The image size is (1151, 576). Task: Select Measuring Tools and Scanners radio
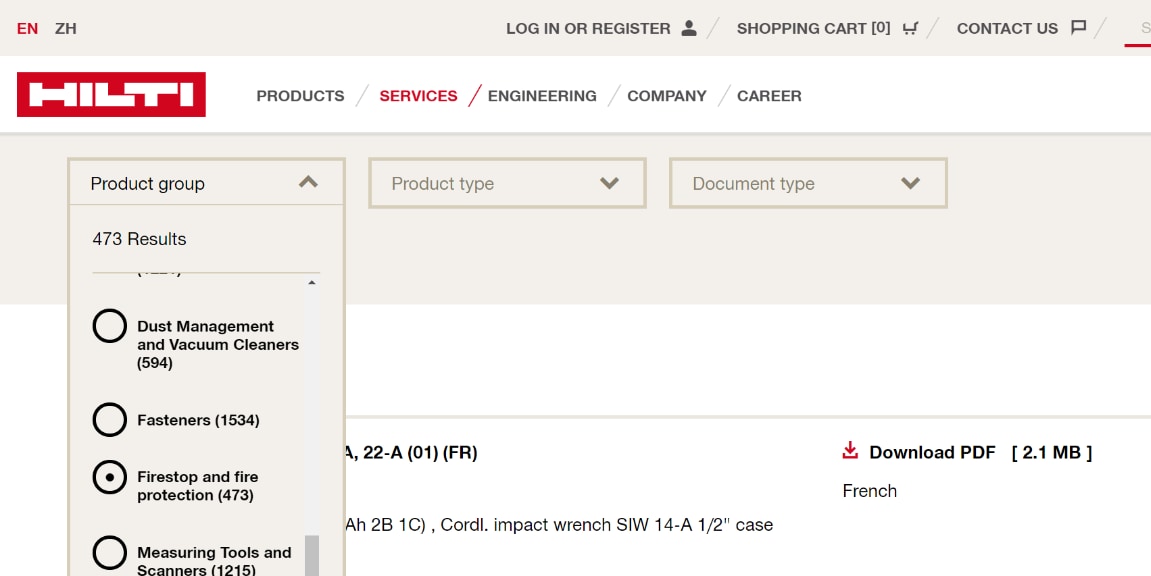pyautogui.click(x=109, y=553)
